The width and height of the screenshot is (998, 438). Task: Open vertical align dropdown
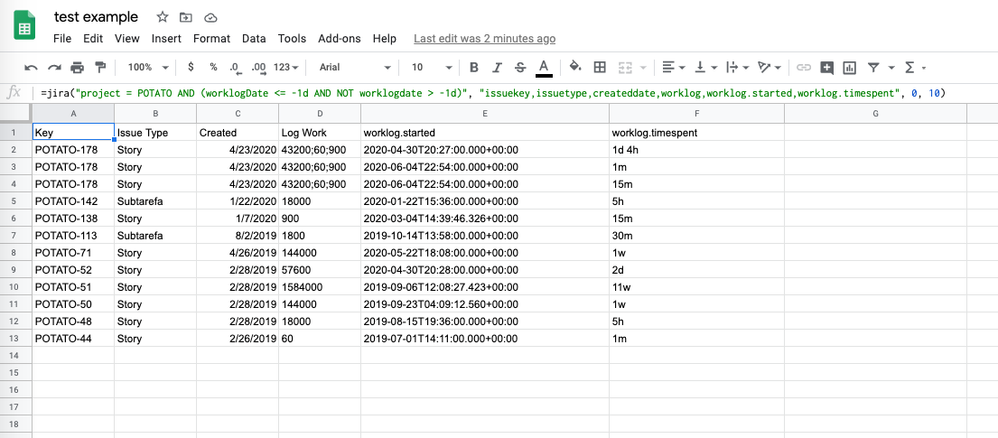(x=706, y=67)
